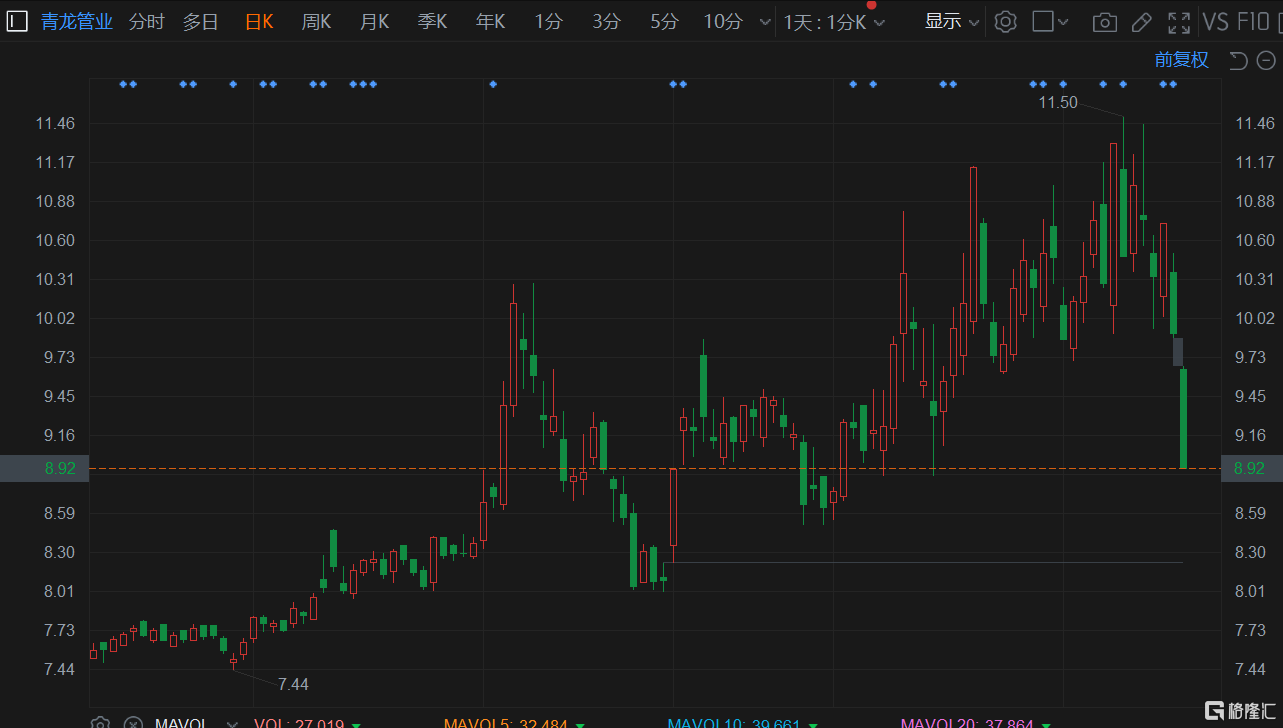Select the 季K quarterly candlestick tab

click(x=432, y=21)
